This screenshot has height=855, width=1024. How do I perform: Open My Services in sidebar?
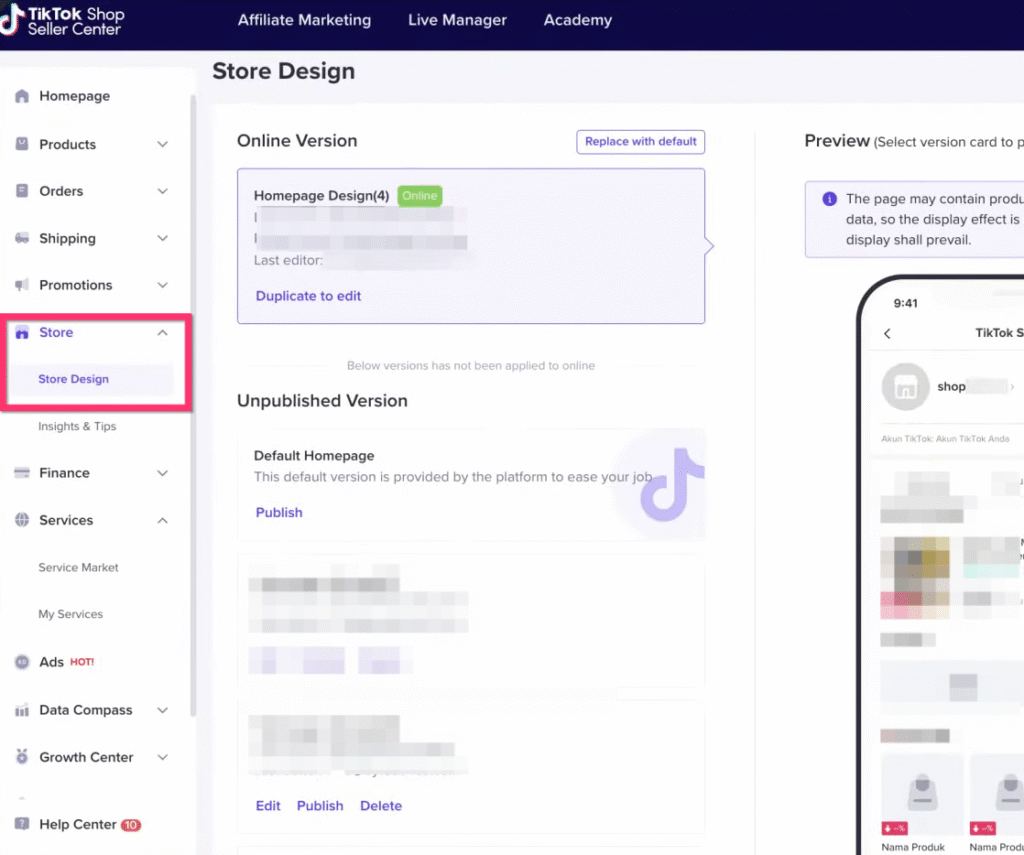coord(71,614)
